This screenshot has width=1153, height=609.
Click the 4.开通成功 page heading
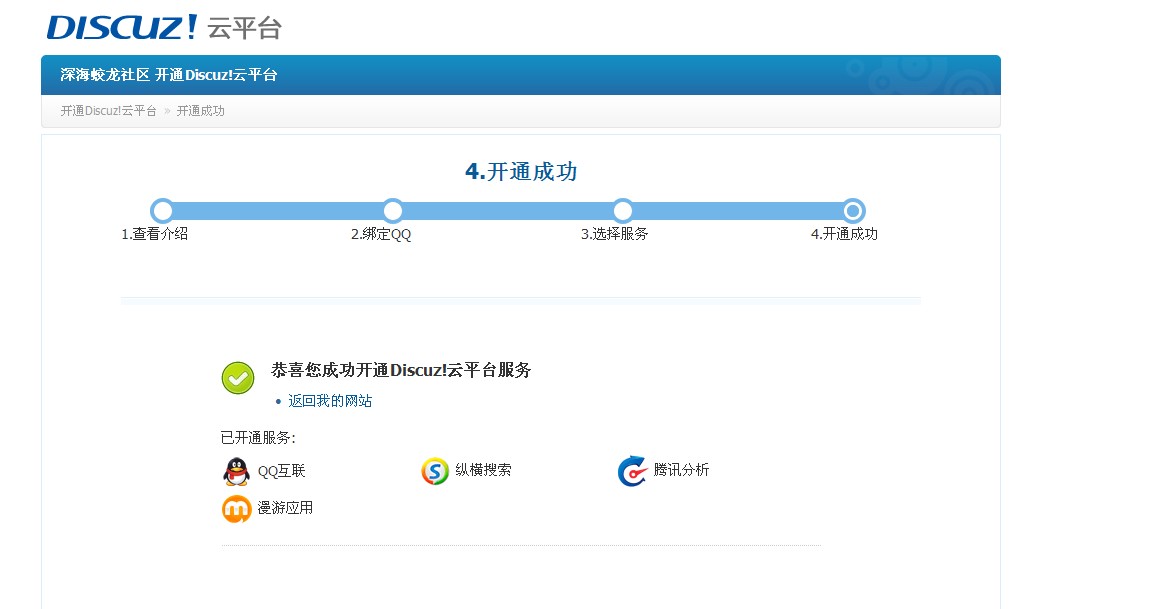[521, 172]
